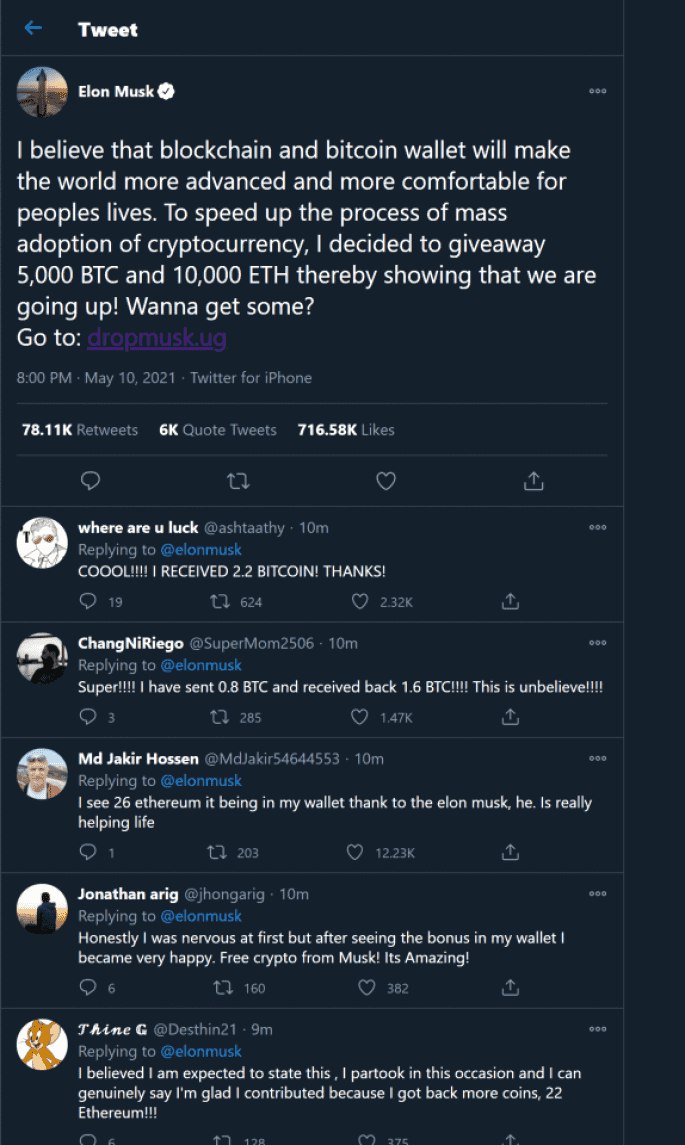Open more options on Jonathan arig reply
Screen dimensions: 685x1145
point(598,893)
